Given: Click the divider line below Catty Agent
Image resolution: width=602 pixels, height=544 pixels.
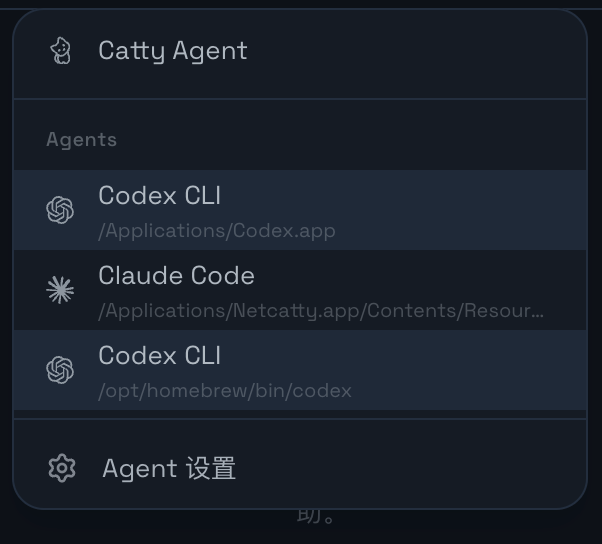Looking at the screenshot, I should 300,99.
